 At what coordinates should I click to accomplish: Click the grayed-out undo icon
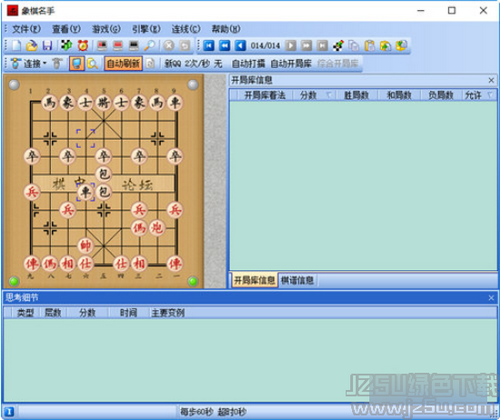pyautogui.click(x=185, y=45)
